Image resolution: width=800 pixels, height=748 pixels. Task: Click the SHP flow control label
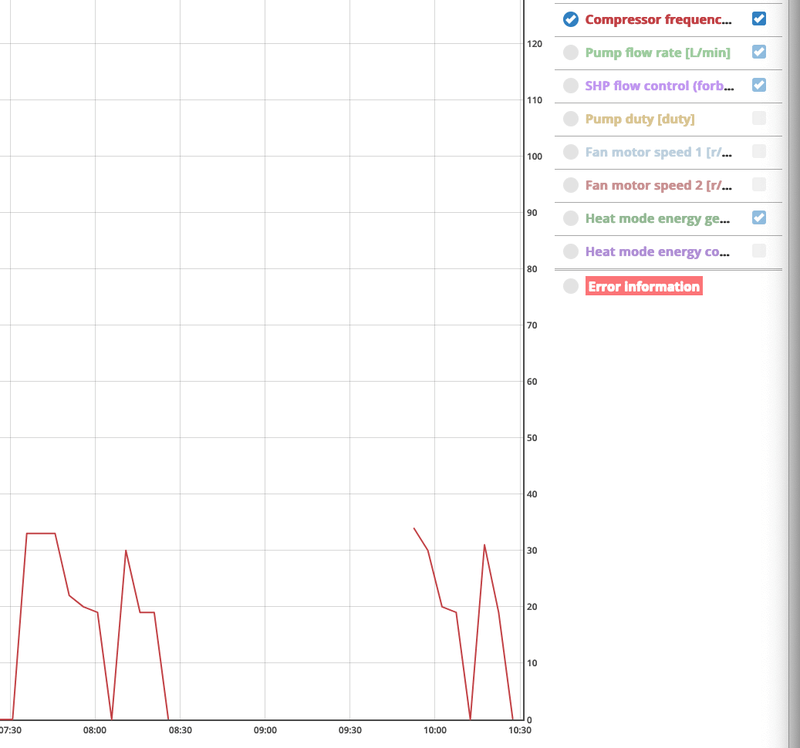659,86
